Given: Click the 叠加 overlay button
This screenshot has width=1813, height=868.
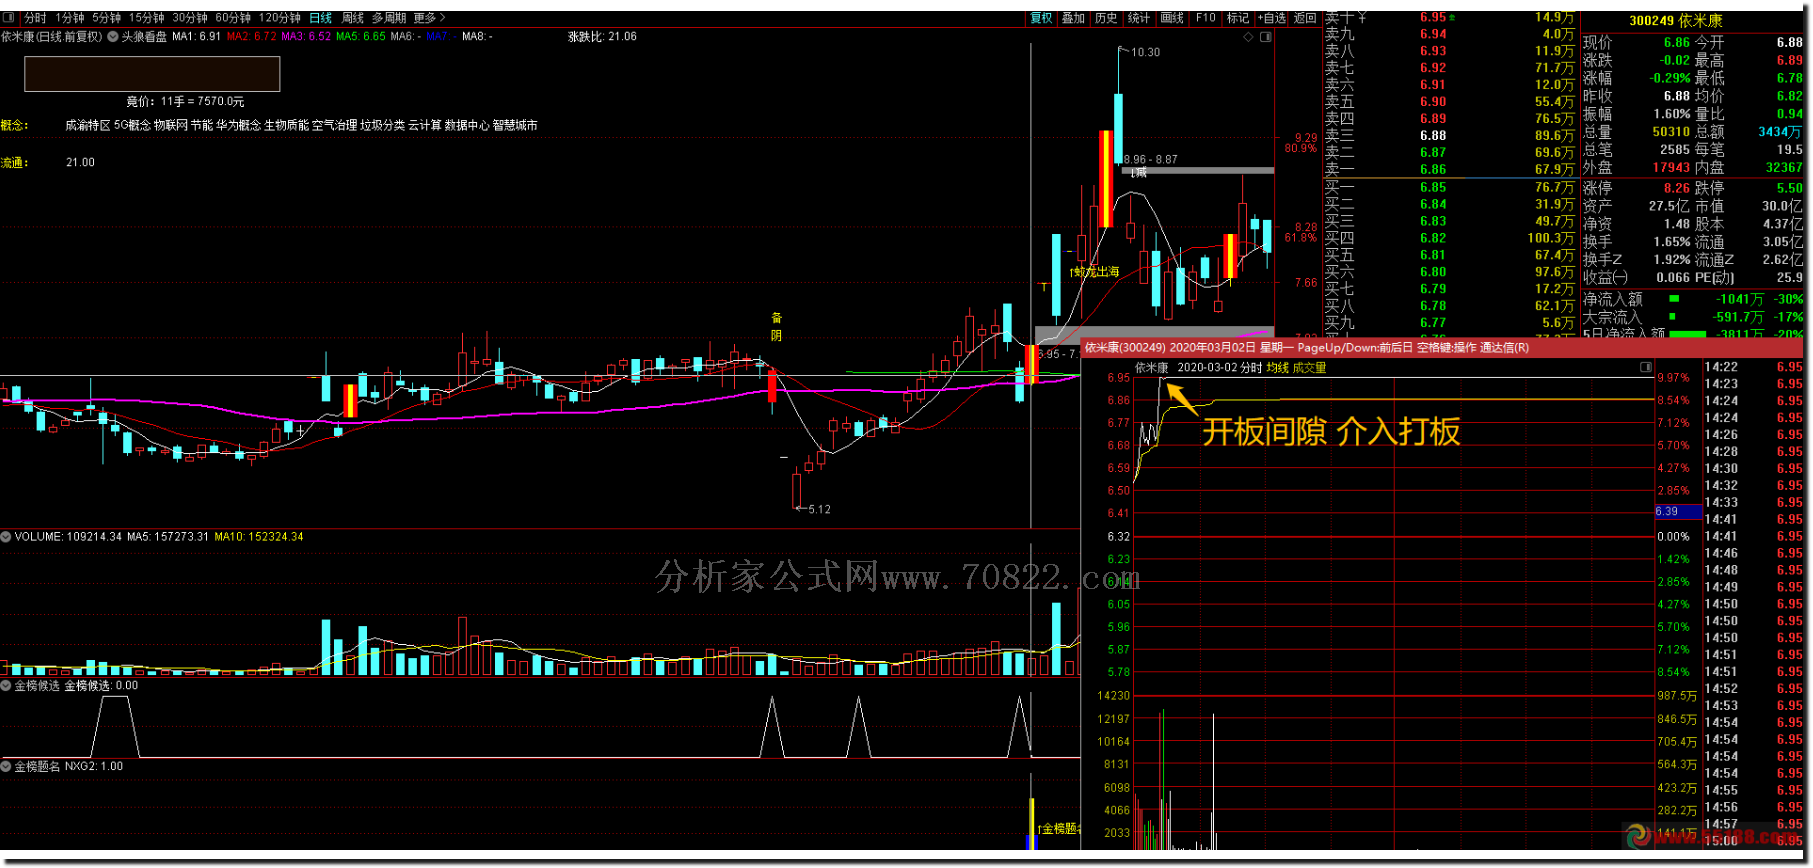Looking at the screenshot, I should (1073, 18).
